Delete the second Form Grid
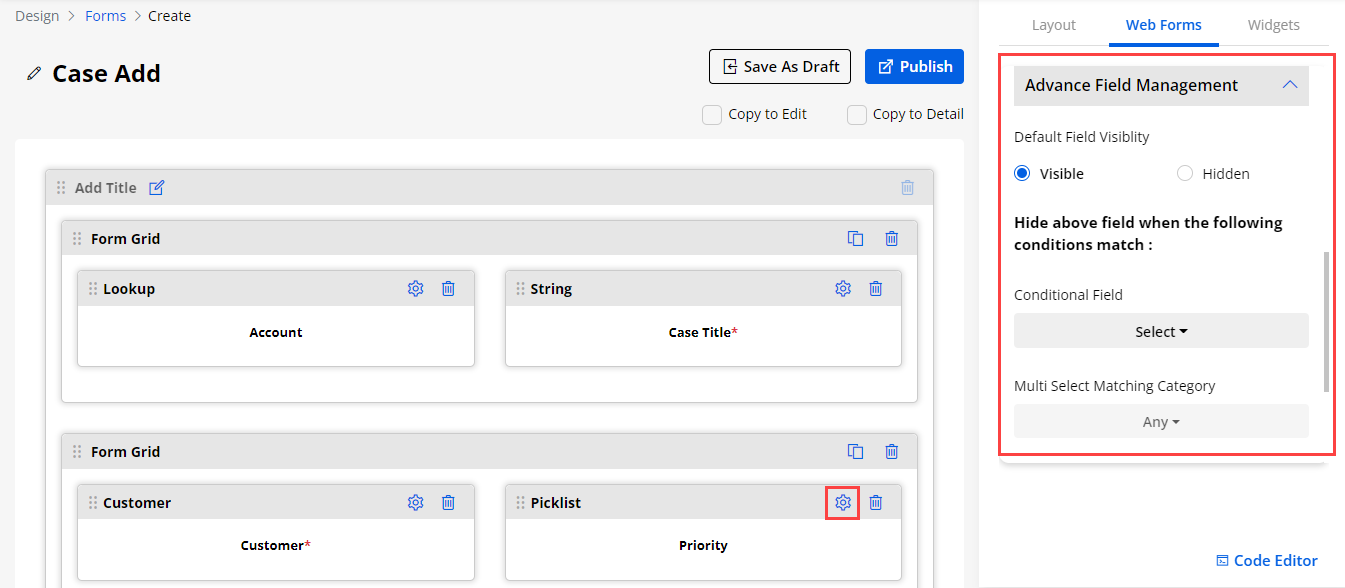The image size is (1345, 588). click(891, 452)
